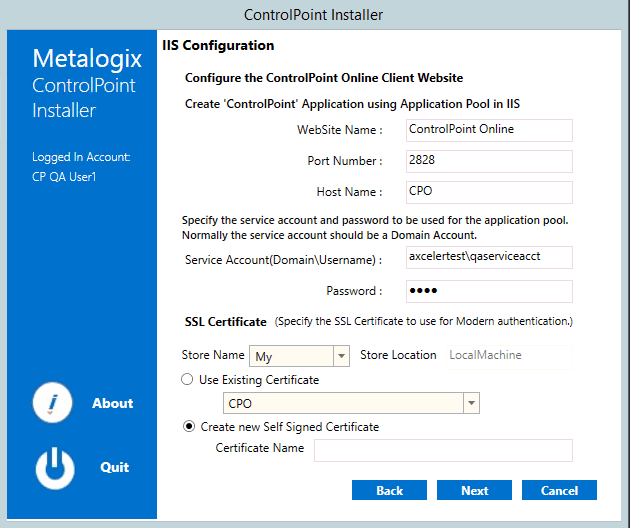
Task: Click the Quit label in sidebar
Action: tap(114, 467)
